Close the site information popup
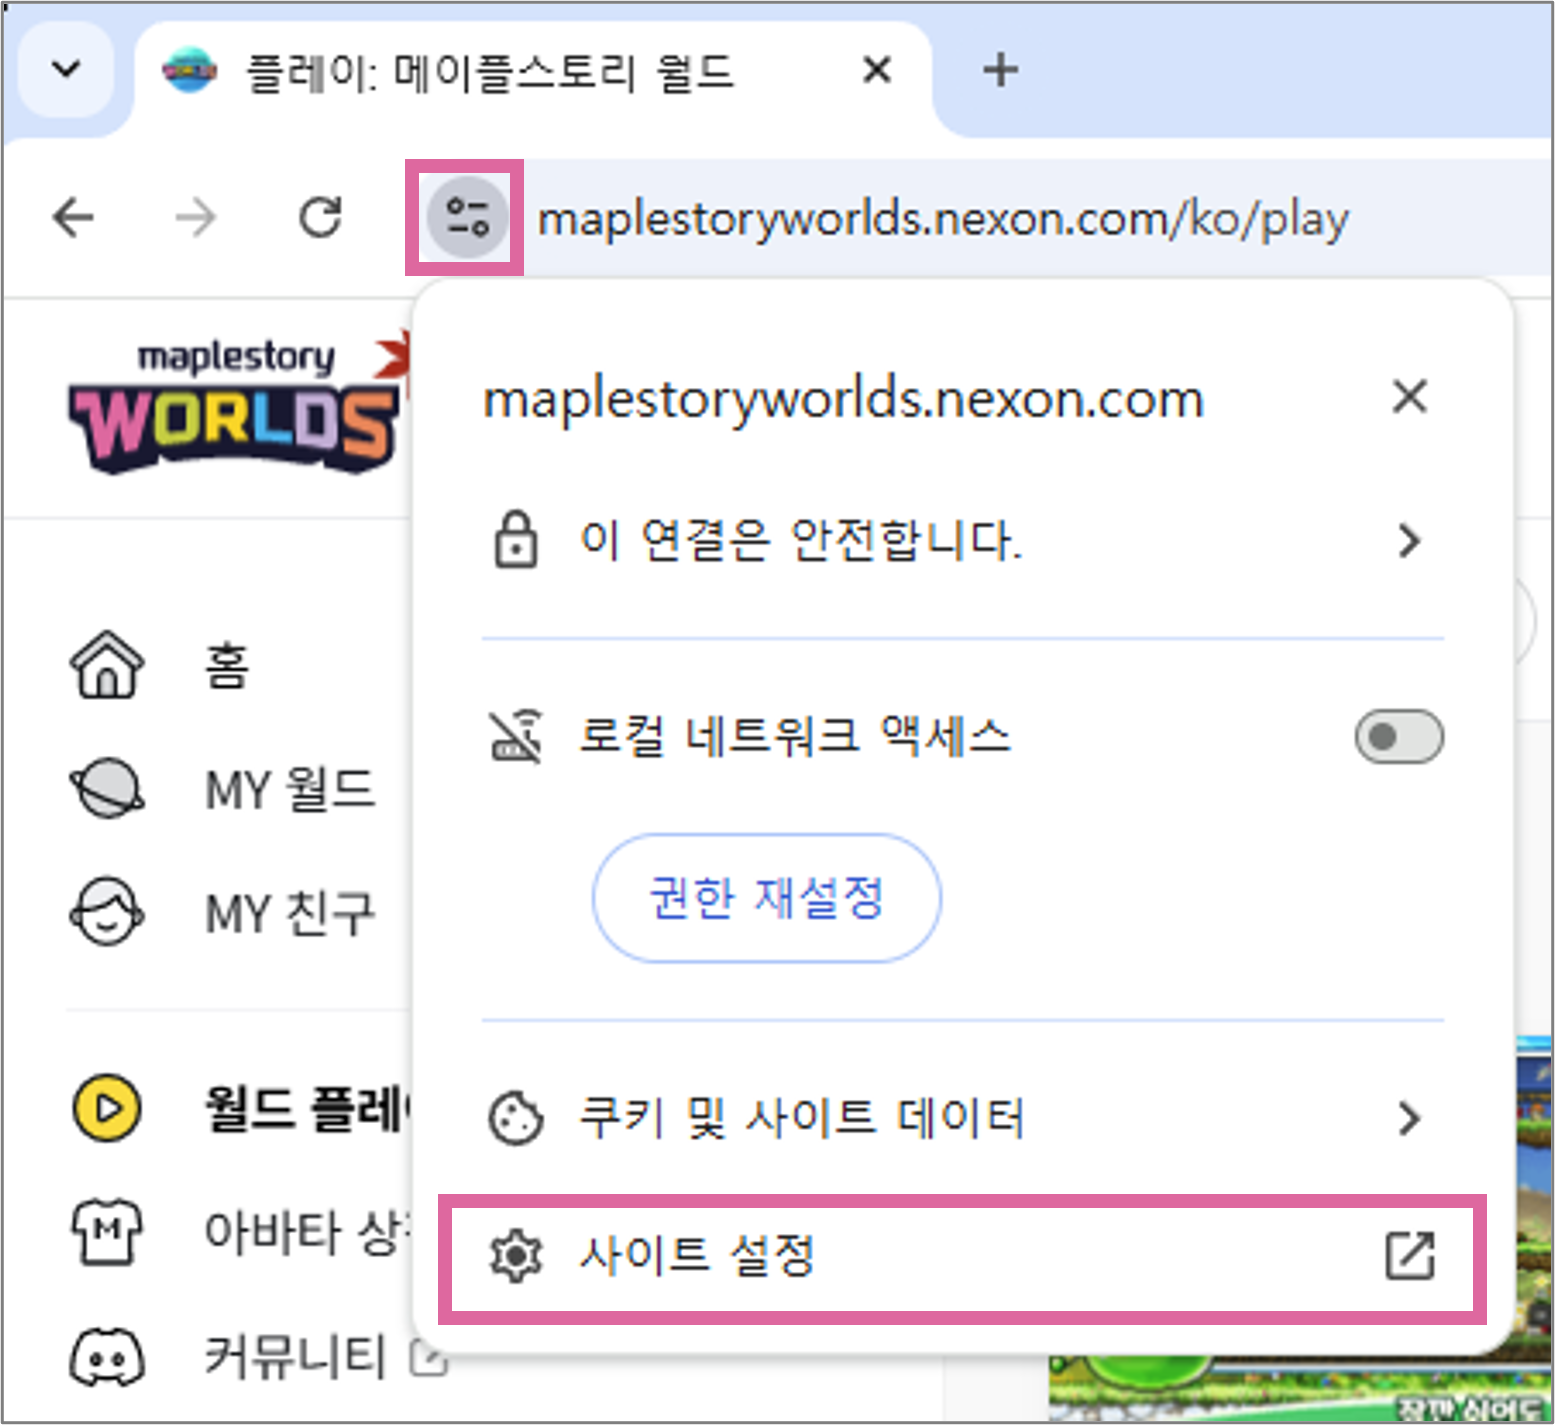 coord(1409,397)
